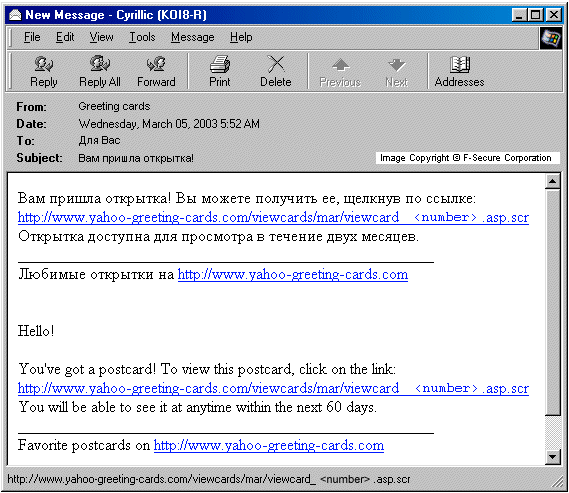Click the Reply All icon
Screen dimensions: 569x493
[x=99, y=63]
